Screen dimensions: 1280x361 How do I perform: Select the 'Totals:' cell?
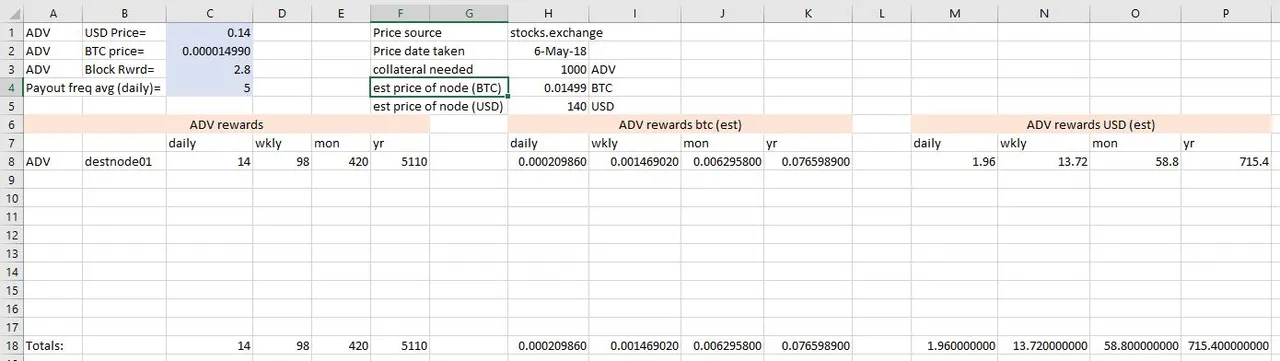(x=52, y=345)
